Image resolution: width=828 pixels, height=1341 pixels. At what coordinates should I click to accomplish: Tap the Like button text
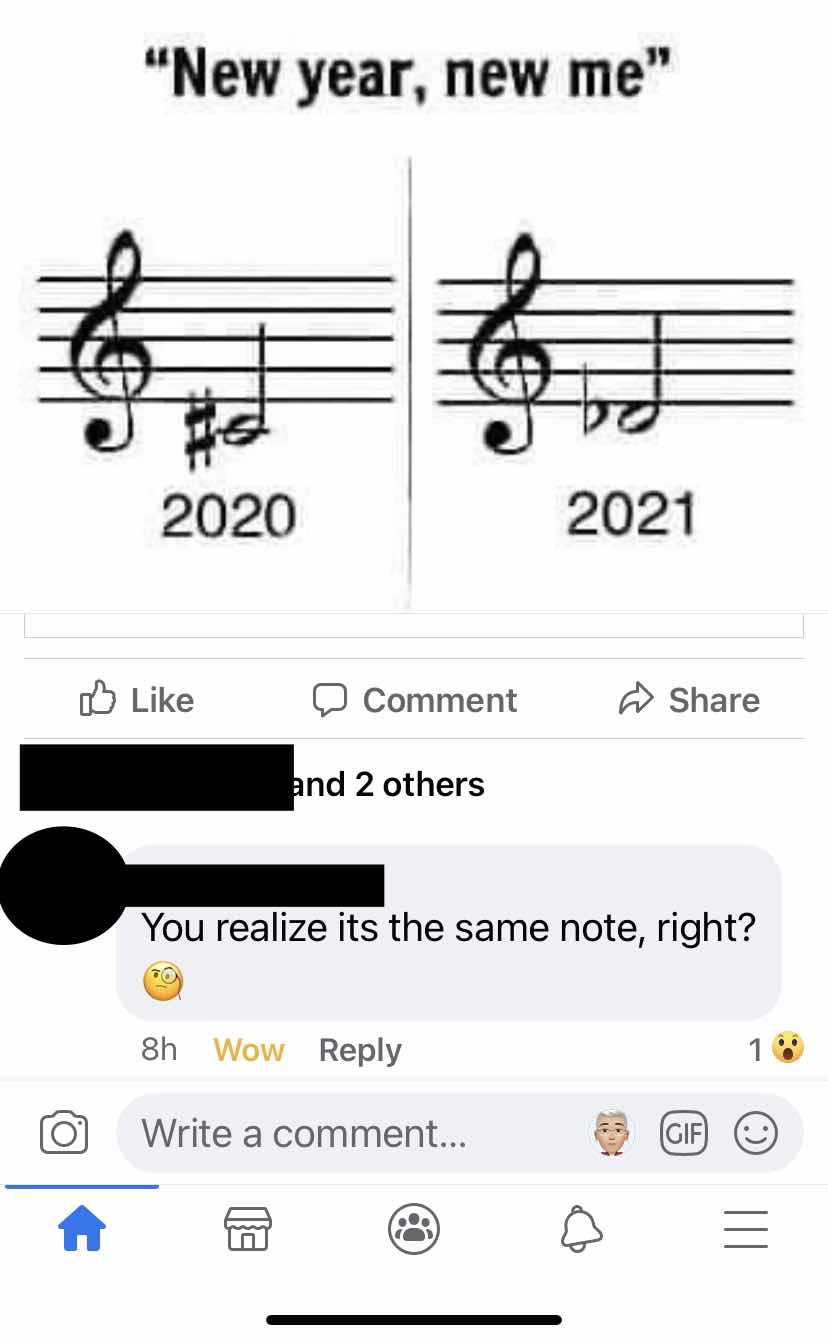pos(162,699)
